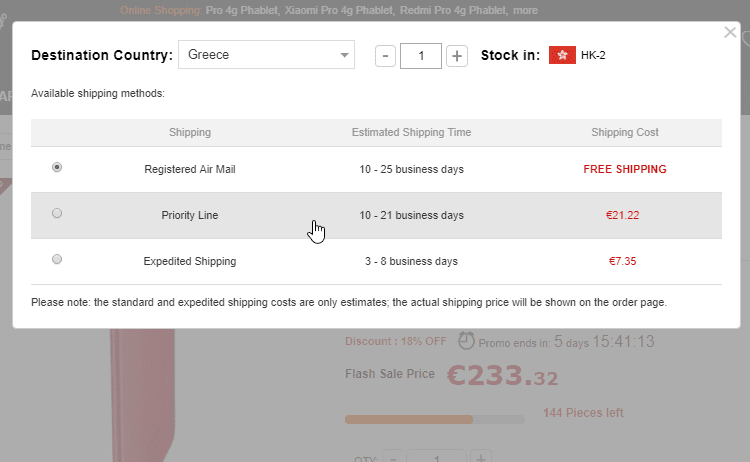This screenshot has width=750, height=462.
Task: Click the Hong Kong flag stock icon
Action: point(562,55)
